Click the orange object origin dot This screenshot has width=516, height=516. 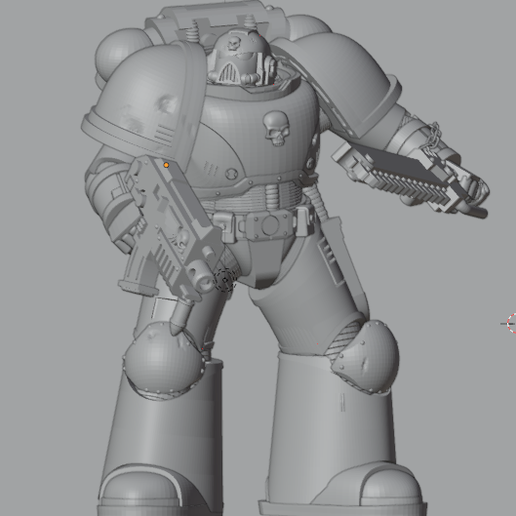[166, 165]
